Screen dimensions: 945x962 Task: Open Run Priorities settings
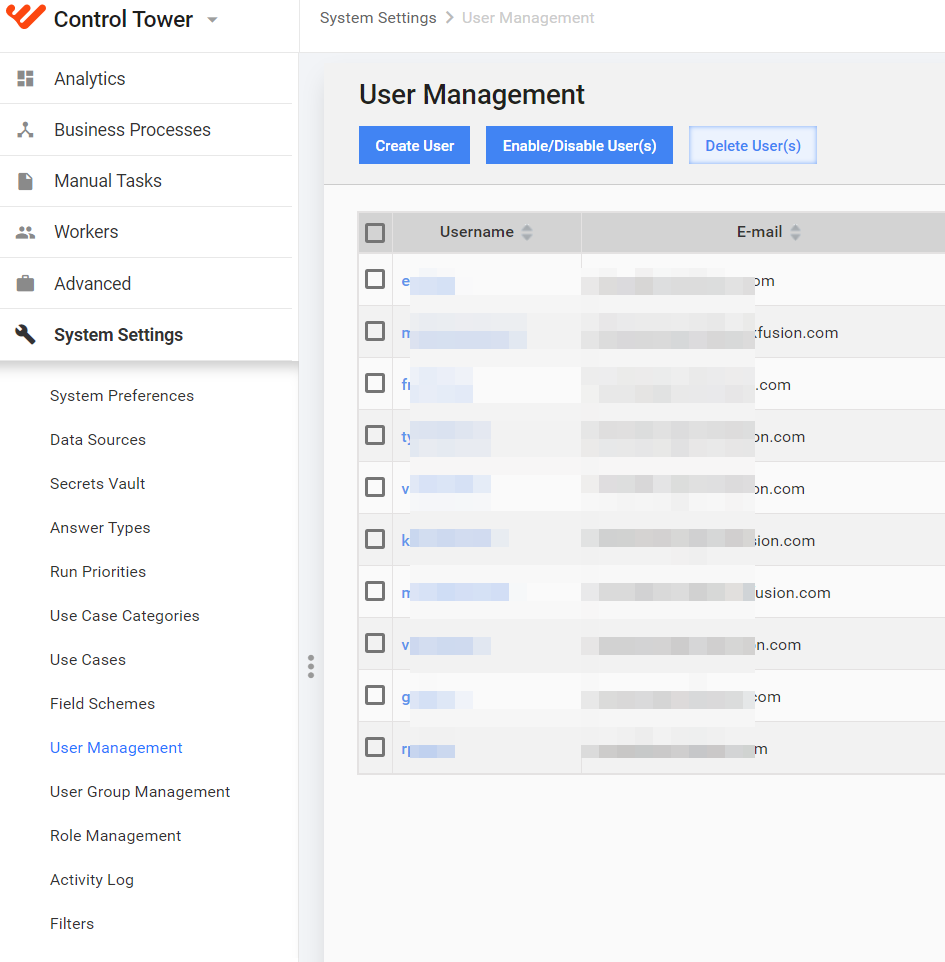(98, 572)
